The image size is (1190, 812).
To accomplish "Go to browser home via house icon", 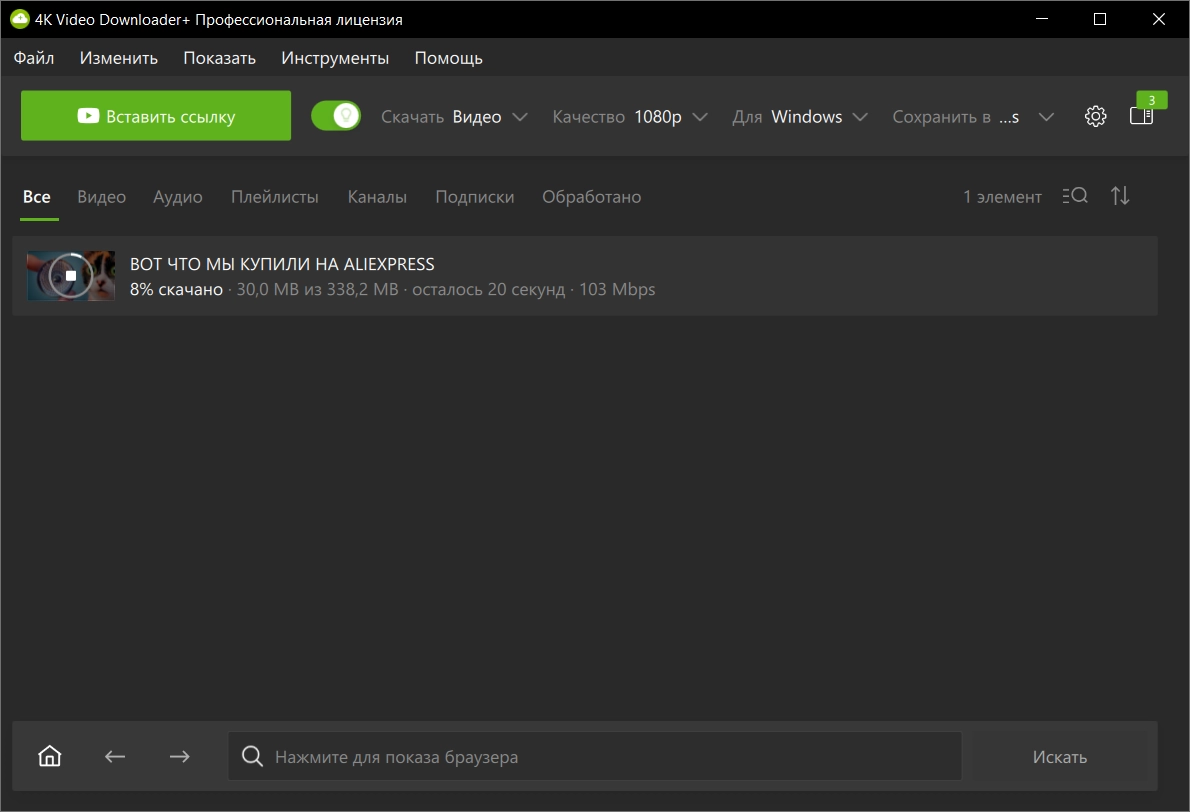I will (x=50, y=756).
